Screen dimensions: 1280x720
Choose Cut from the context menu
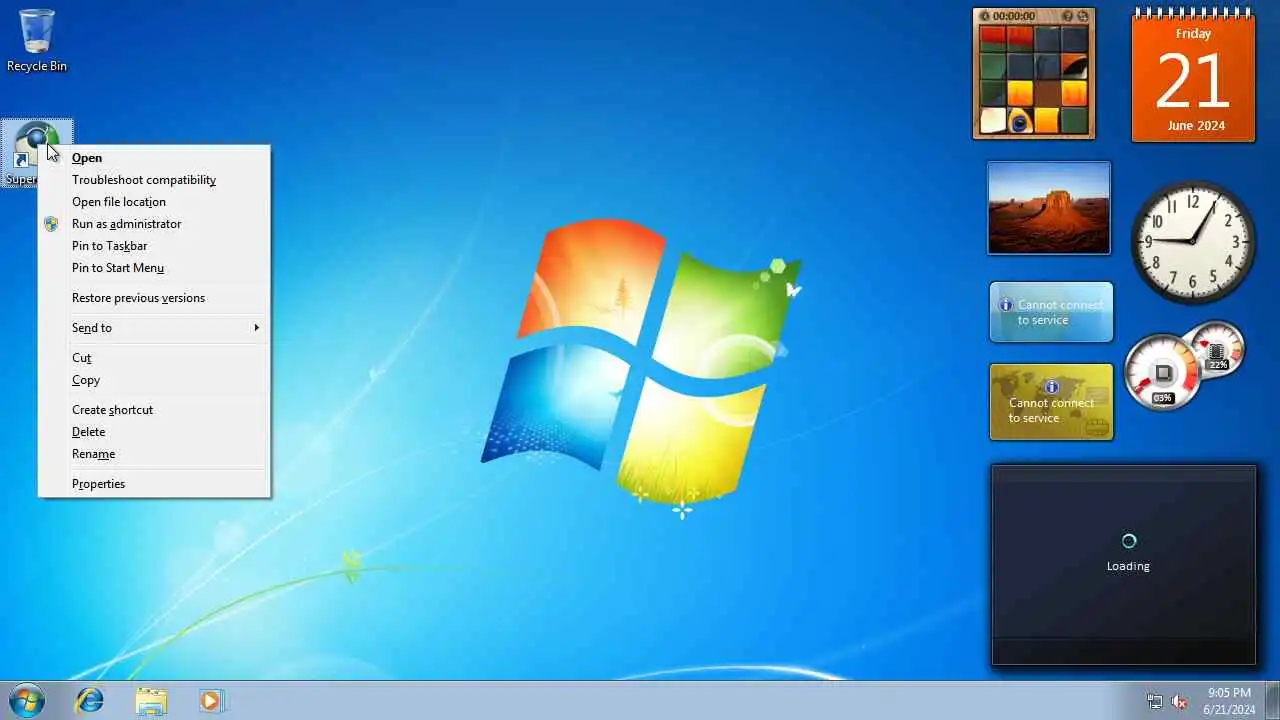pos(155,358)
